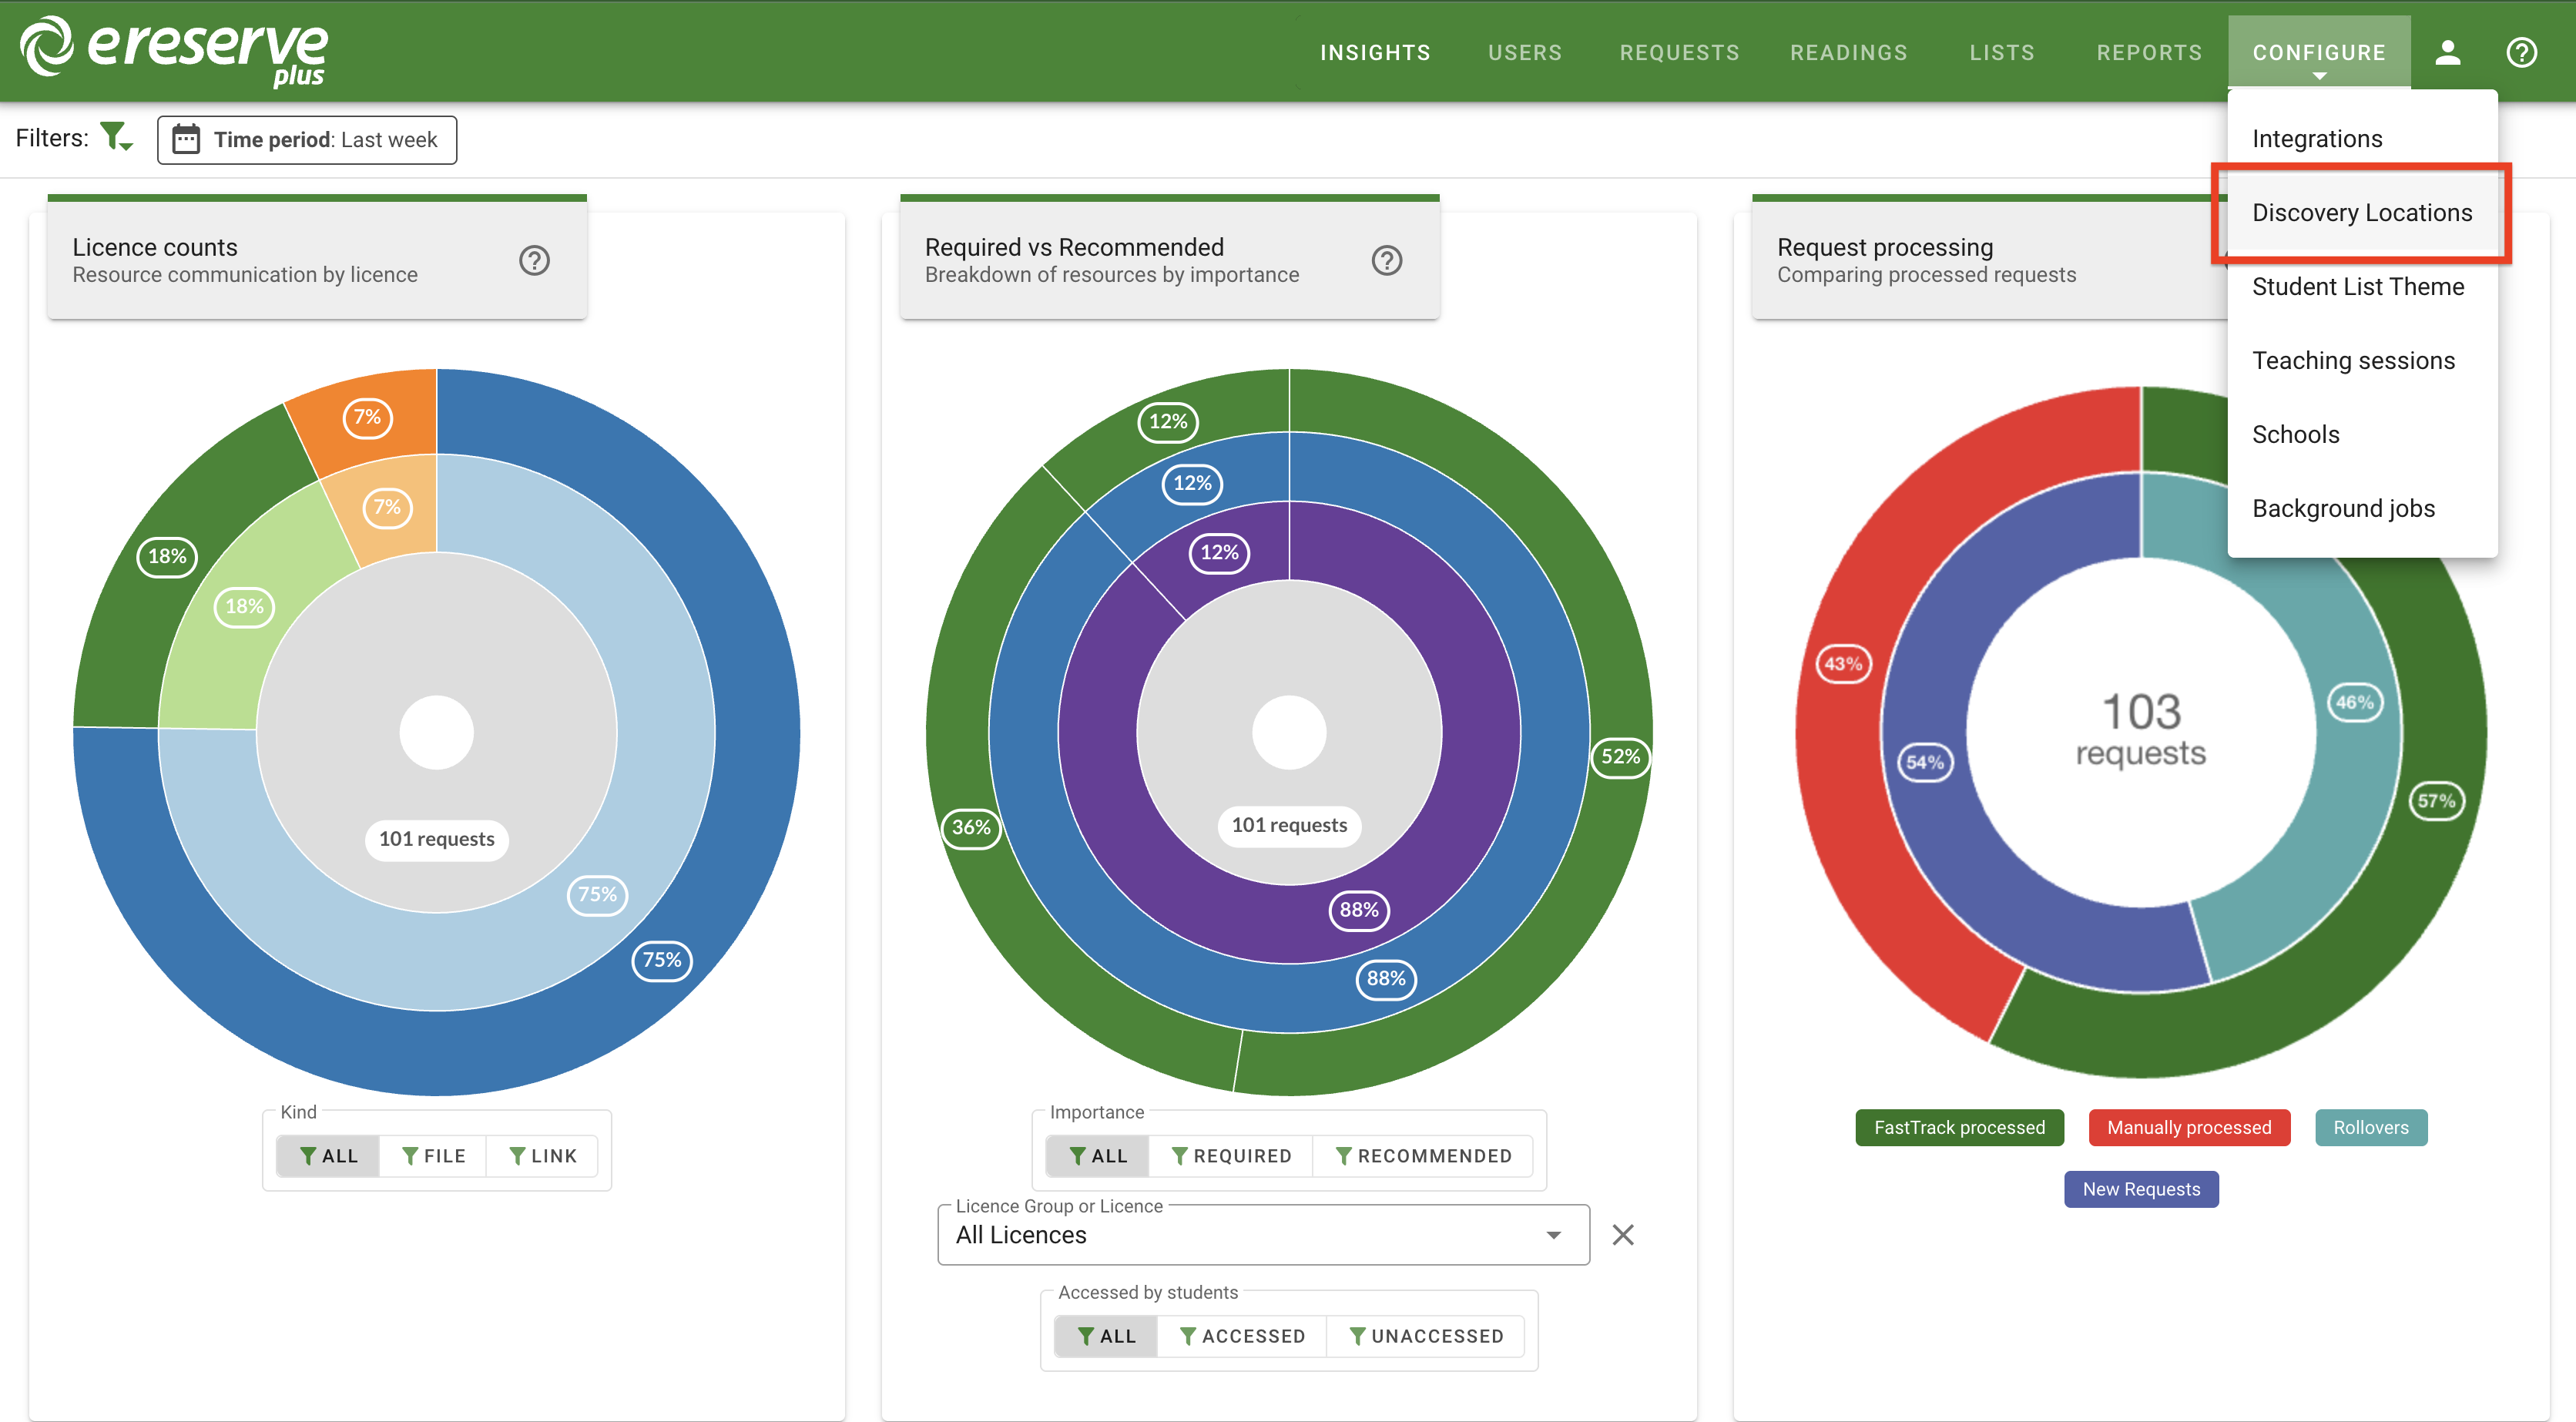Viewport: 2576px width, 1422px height.
Task: Click the user account profile icon
Action: (2447, 52)
